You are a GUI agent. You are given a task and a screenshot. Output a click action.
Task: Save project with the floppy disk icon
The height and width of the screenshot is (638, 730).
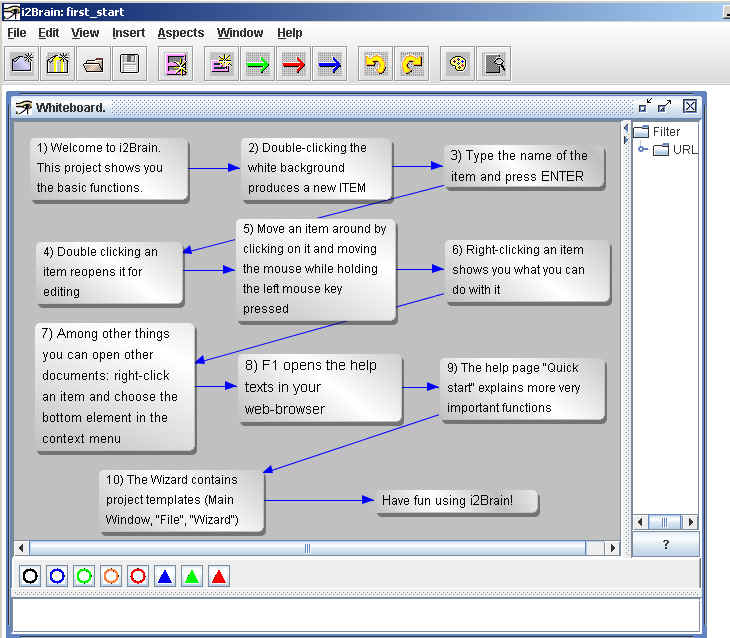(129, 64)
